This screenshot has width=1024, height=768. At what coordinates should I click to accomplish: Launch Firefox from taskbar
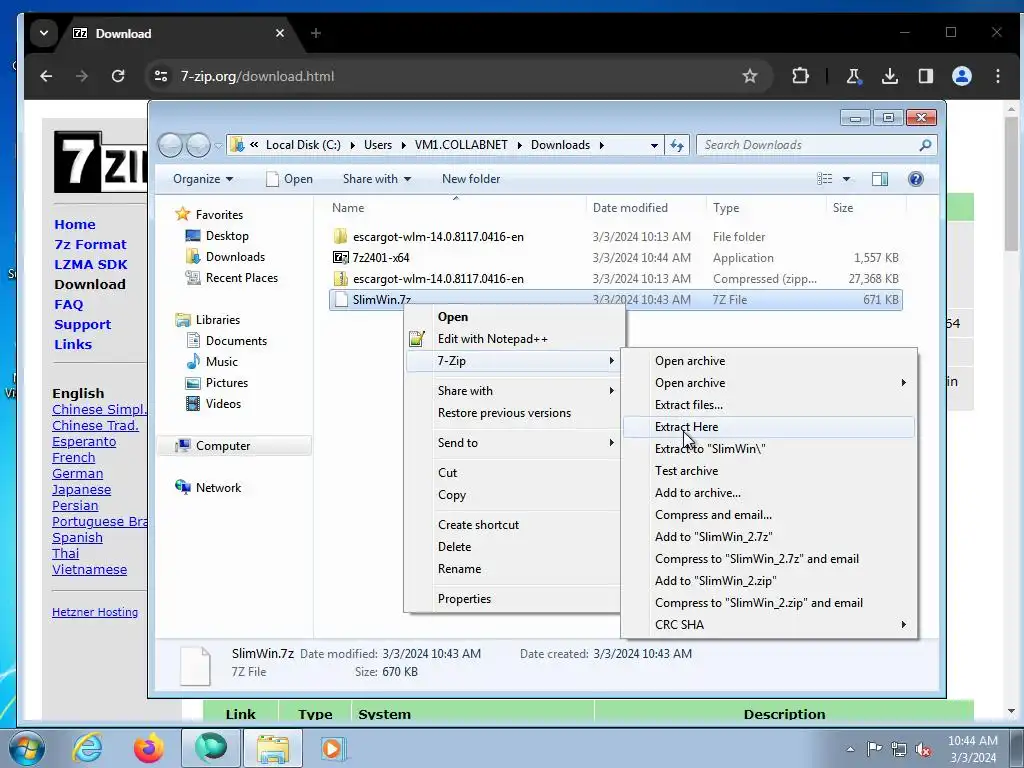click(148, 748)
